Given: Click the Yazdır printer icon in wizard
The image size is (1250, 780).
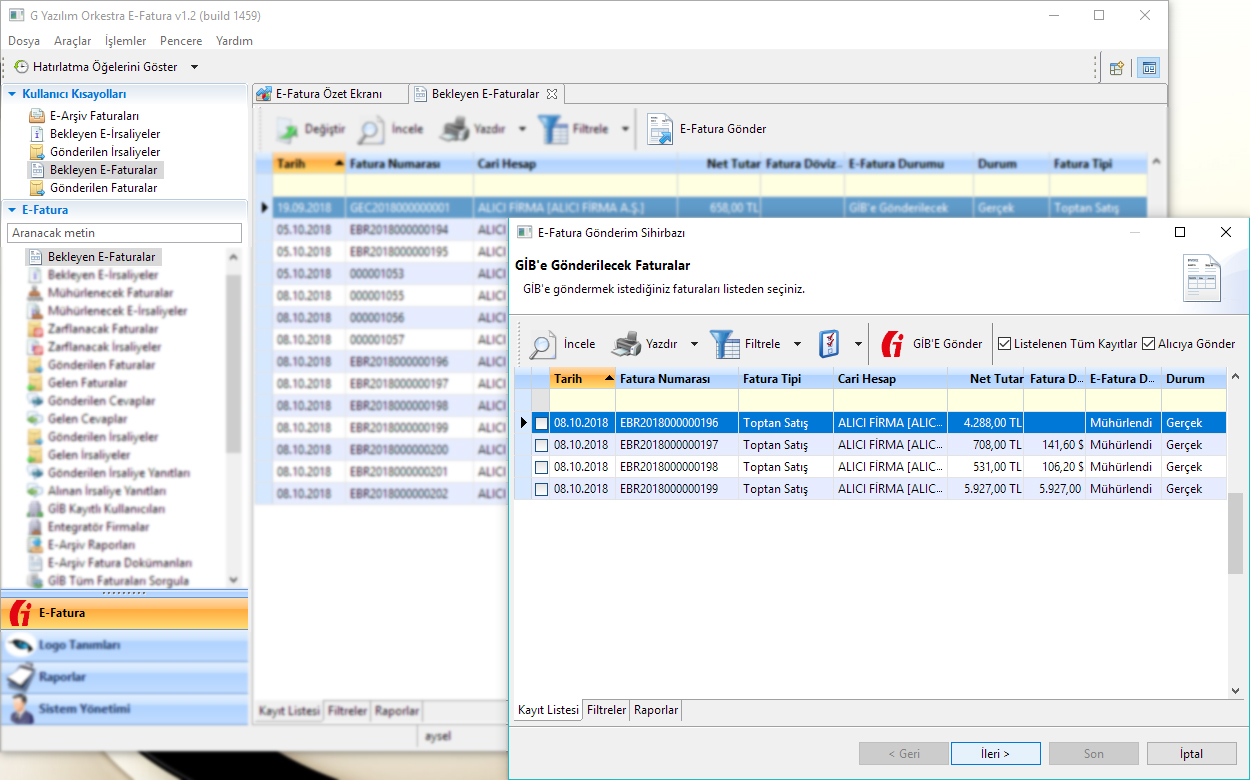Looking at the screenshot, I should coord(626,344).
